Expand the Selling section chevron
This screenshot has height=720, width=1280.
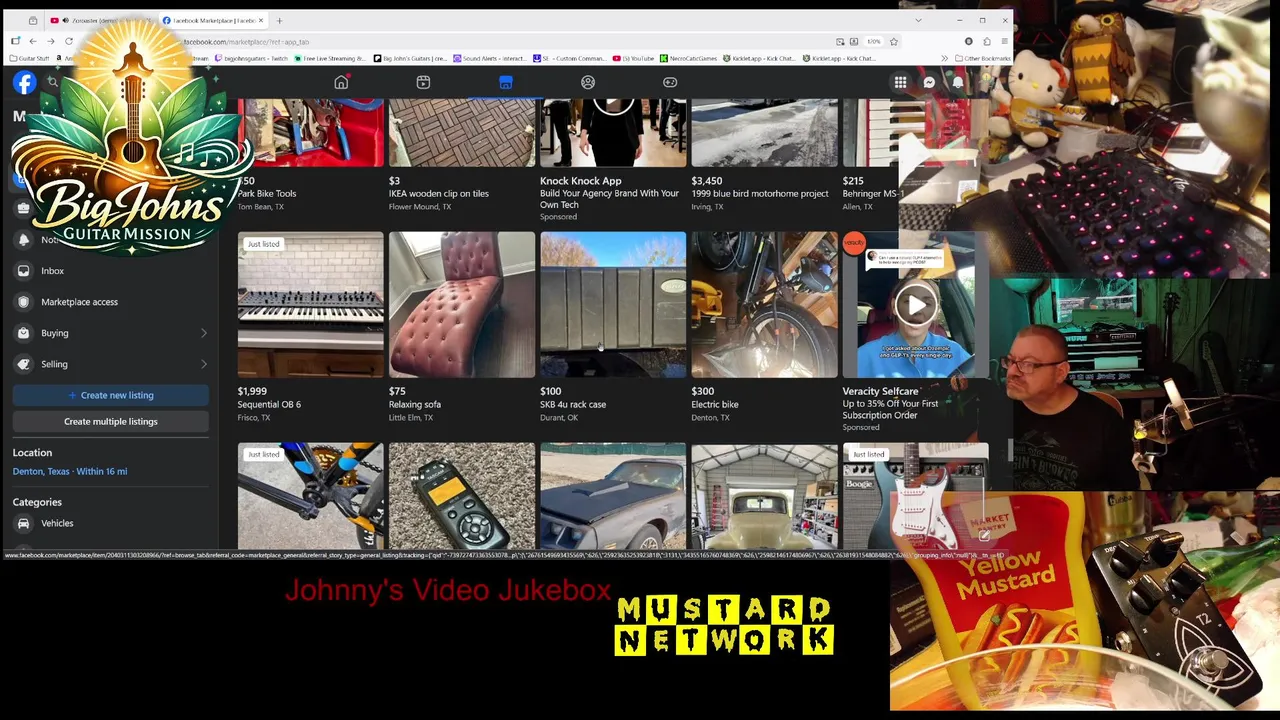pyautogui.click(x=204, y=364)
